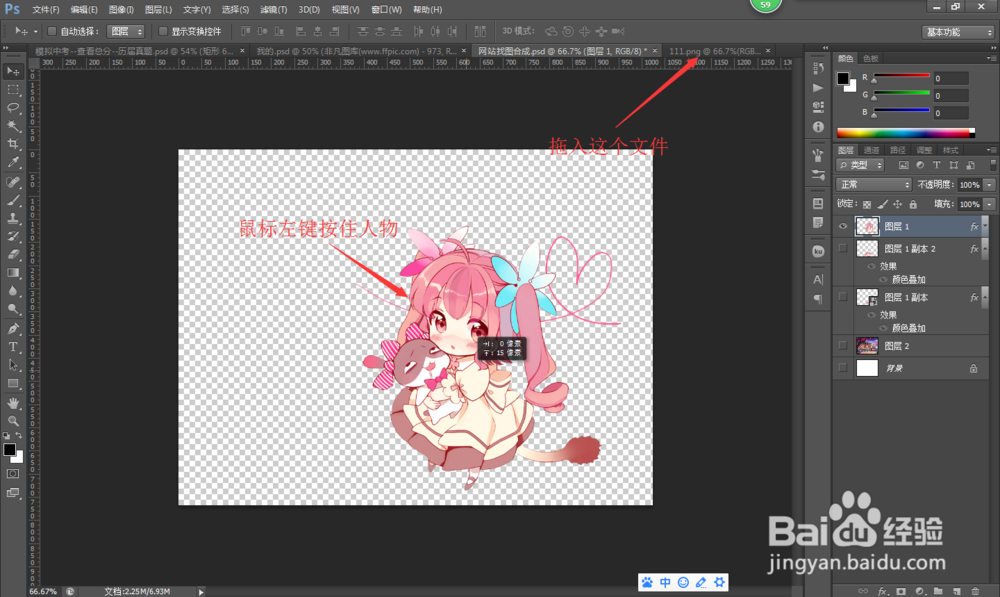Select the Brush tool
This screenshot has width=1000, height=597.
pos(13,200)
